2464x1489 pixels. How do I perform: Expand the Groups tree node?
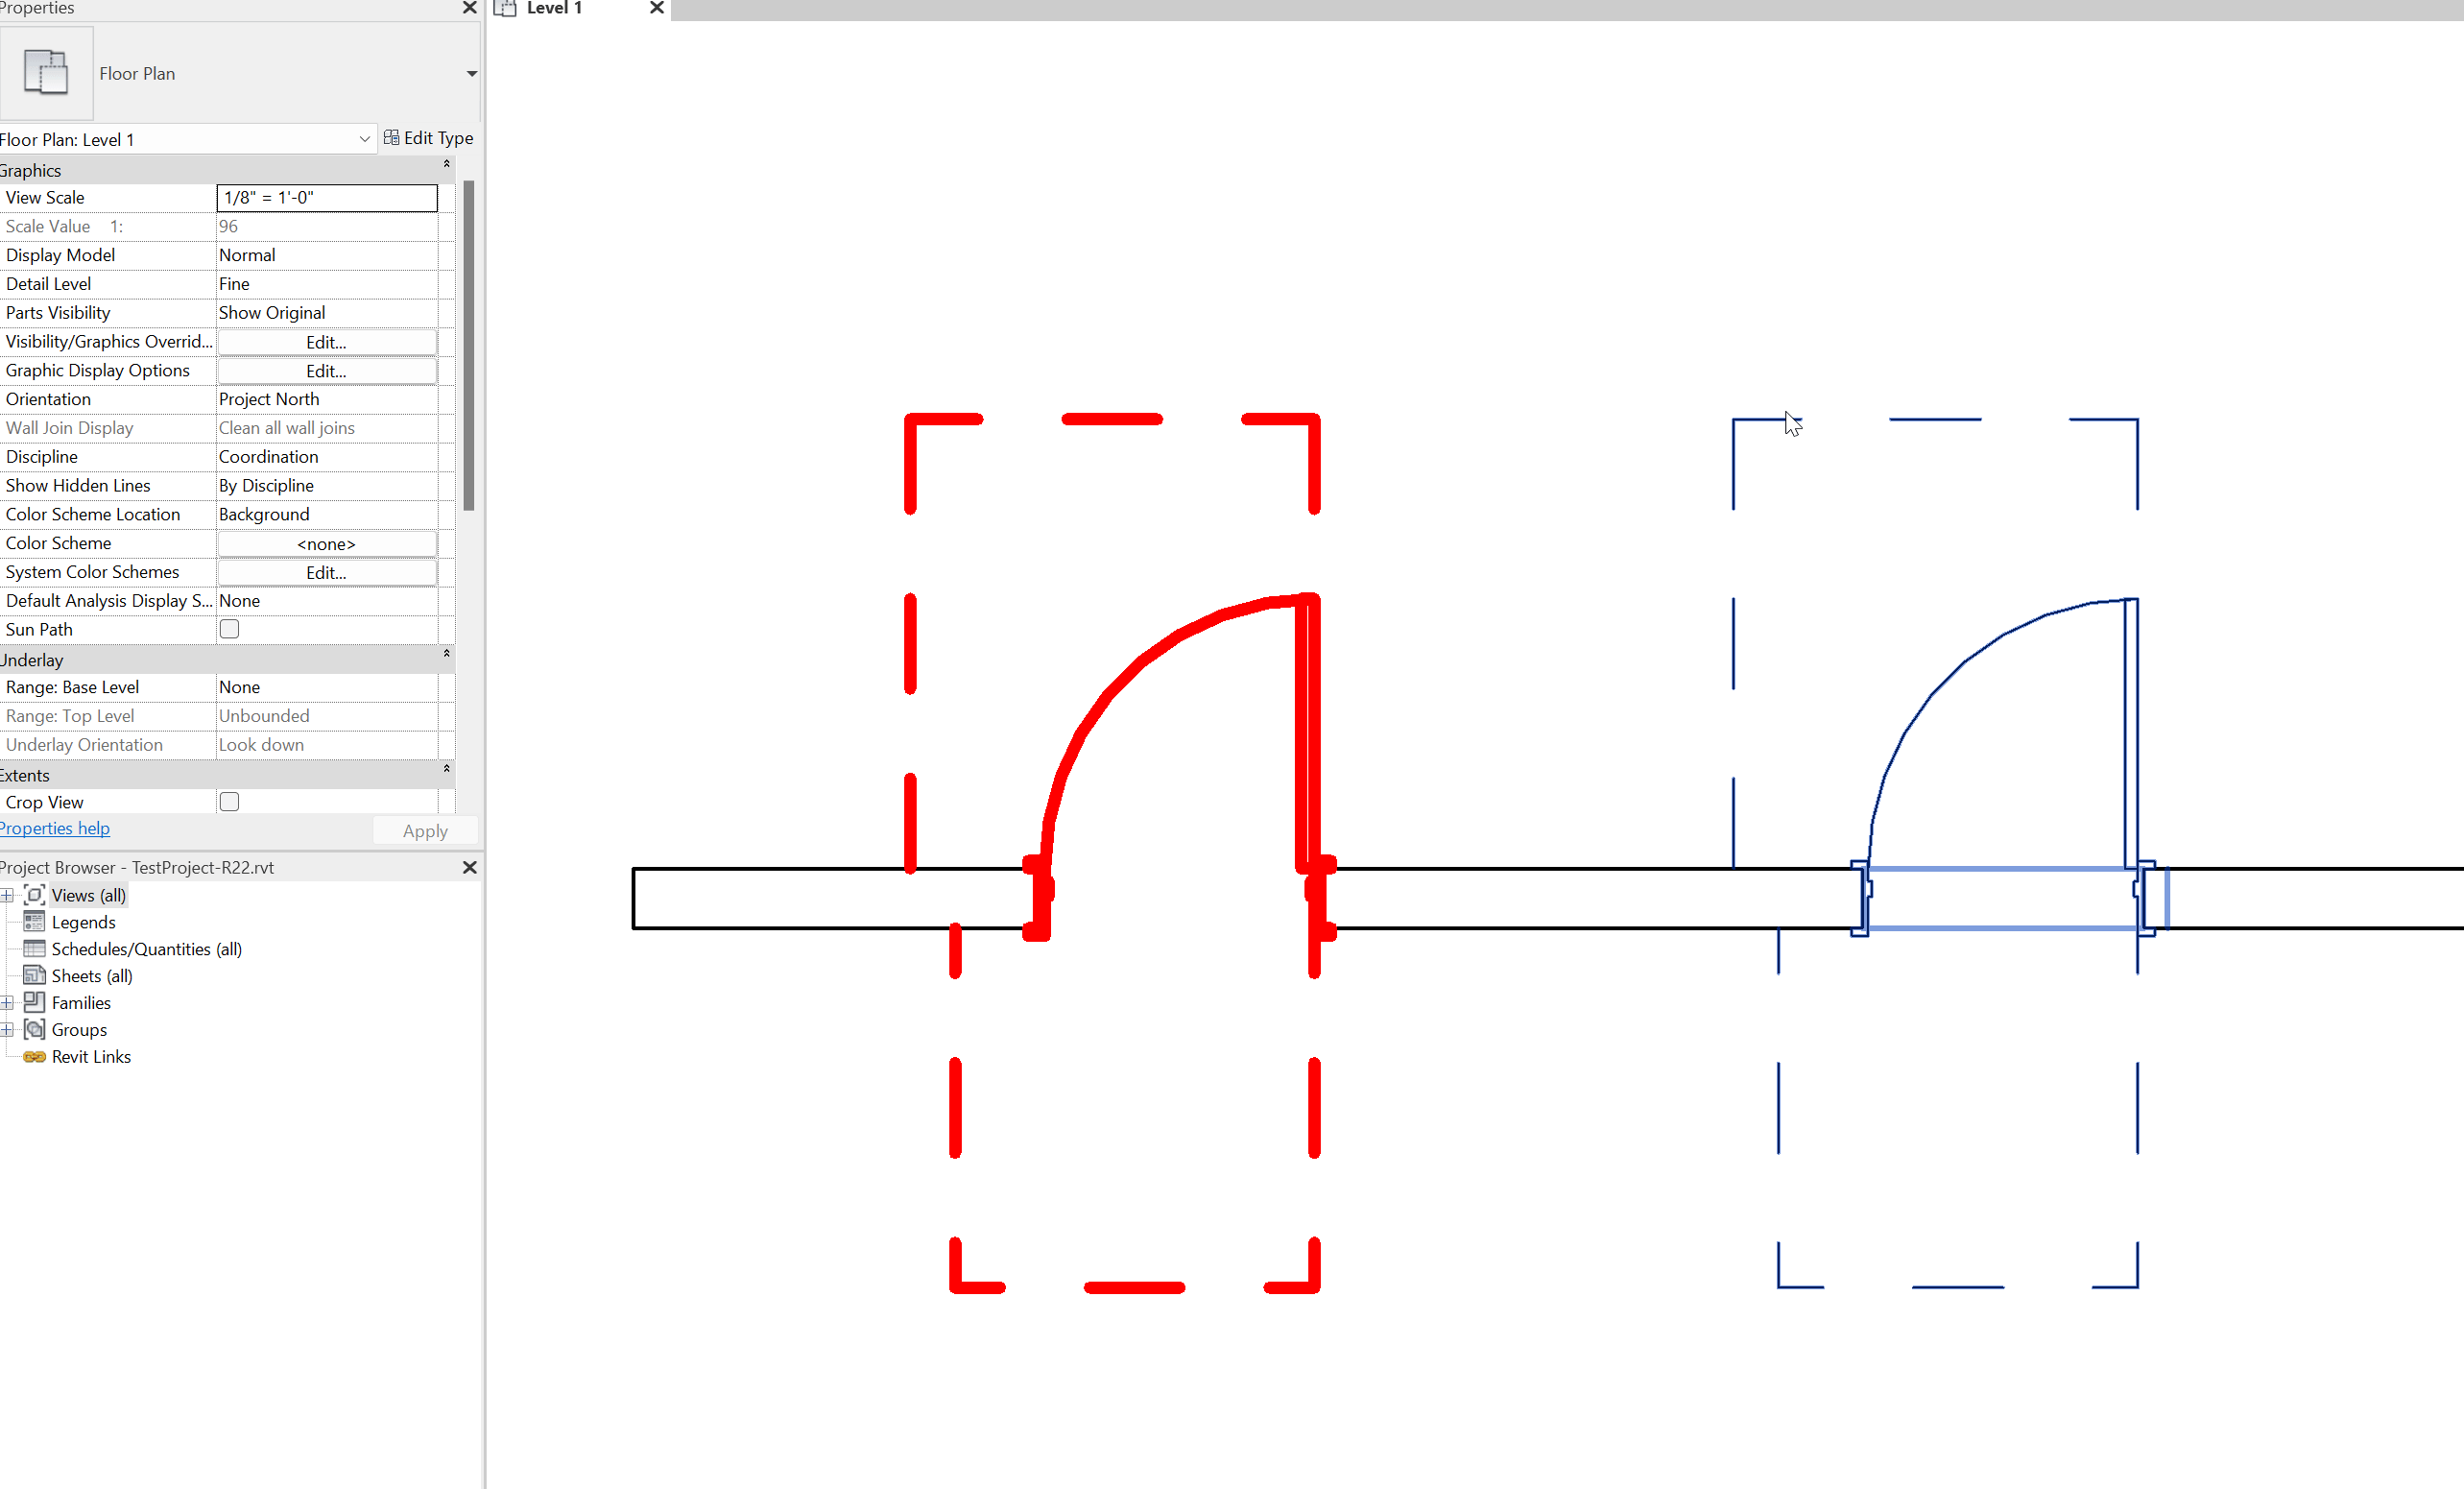click(x=9, y=1029)
